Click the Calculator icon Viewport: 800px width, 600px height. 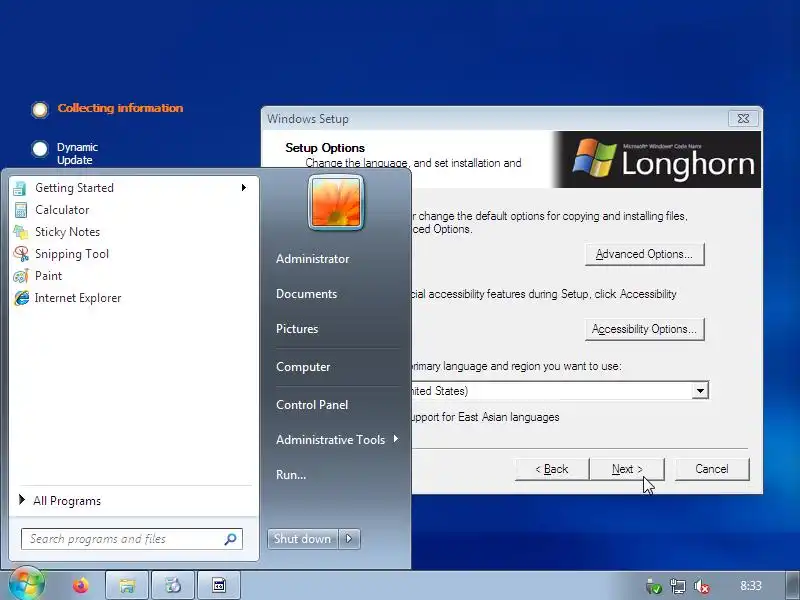[x=20, y=210]
